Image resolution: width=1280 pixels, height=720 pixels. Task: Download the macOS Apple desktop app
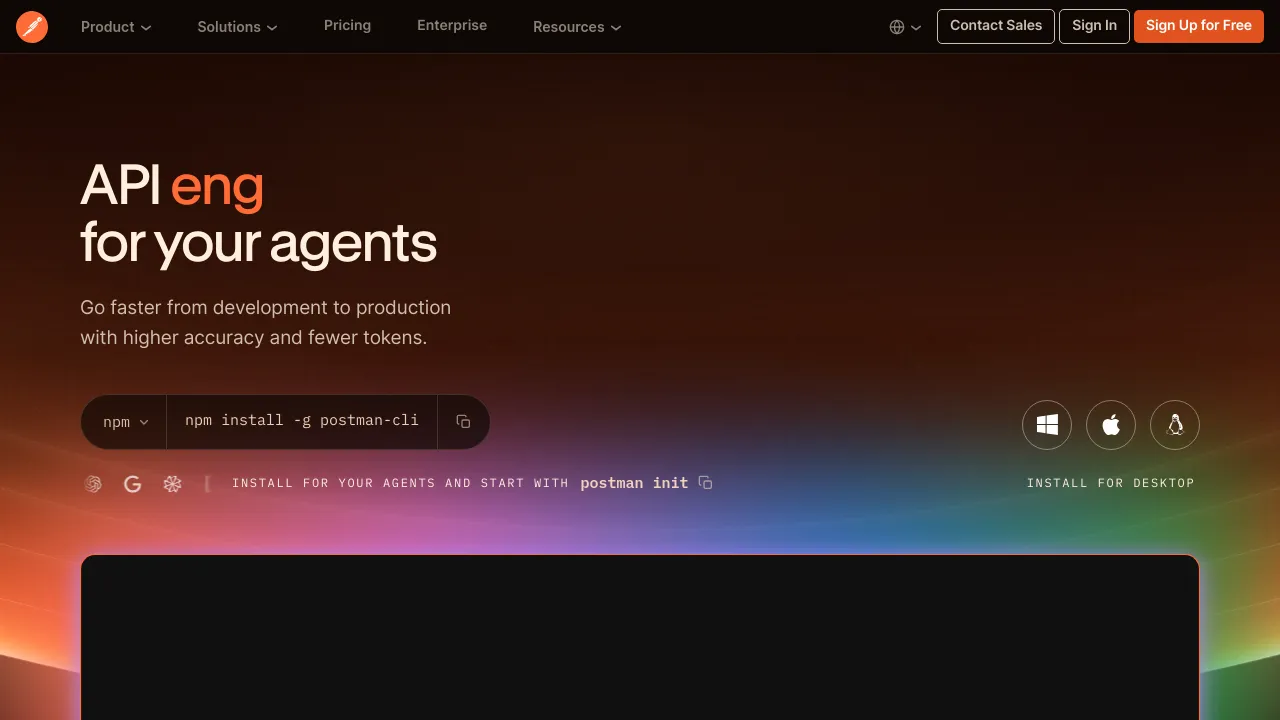coord(1111,425)
